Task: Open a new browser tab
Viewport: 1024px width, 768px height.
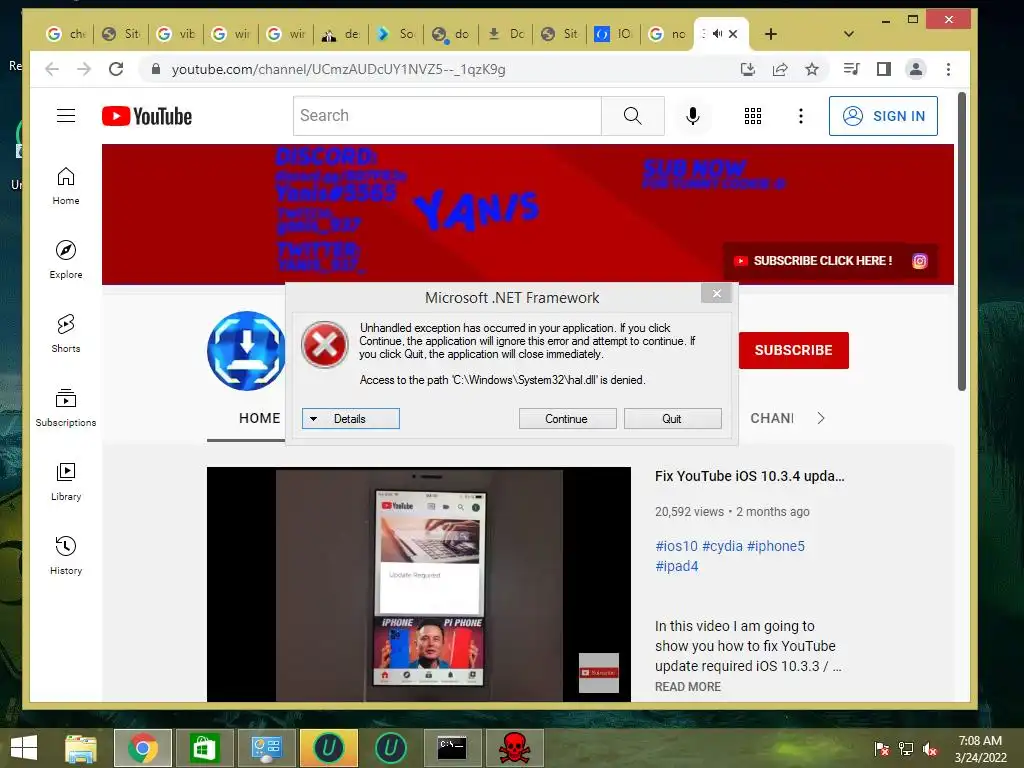Action: 771,34
